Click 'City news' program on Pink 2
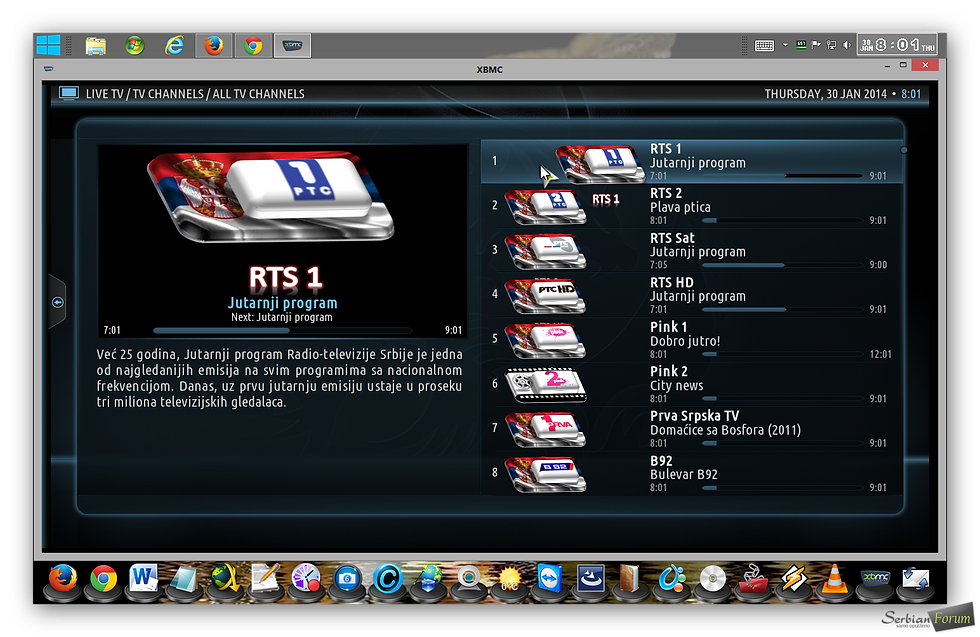Image resolution: width=980 pixels, height=637 pixels. (676, 386)
